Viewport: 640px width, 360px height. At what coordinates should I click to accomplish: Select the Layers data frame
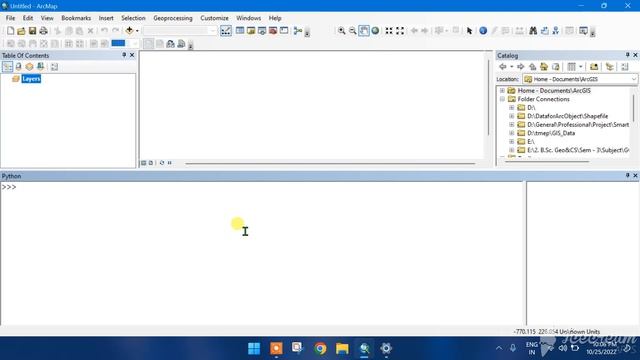click(x=31, y=79)
